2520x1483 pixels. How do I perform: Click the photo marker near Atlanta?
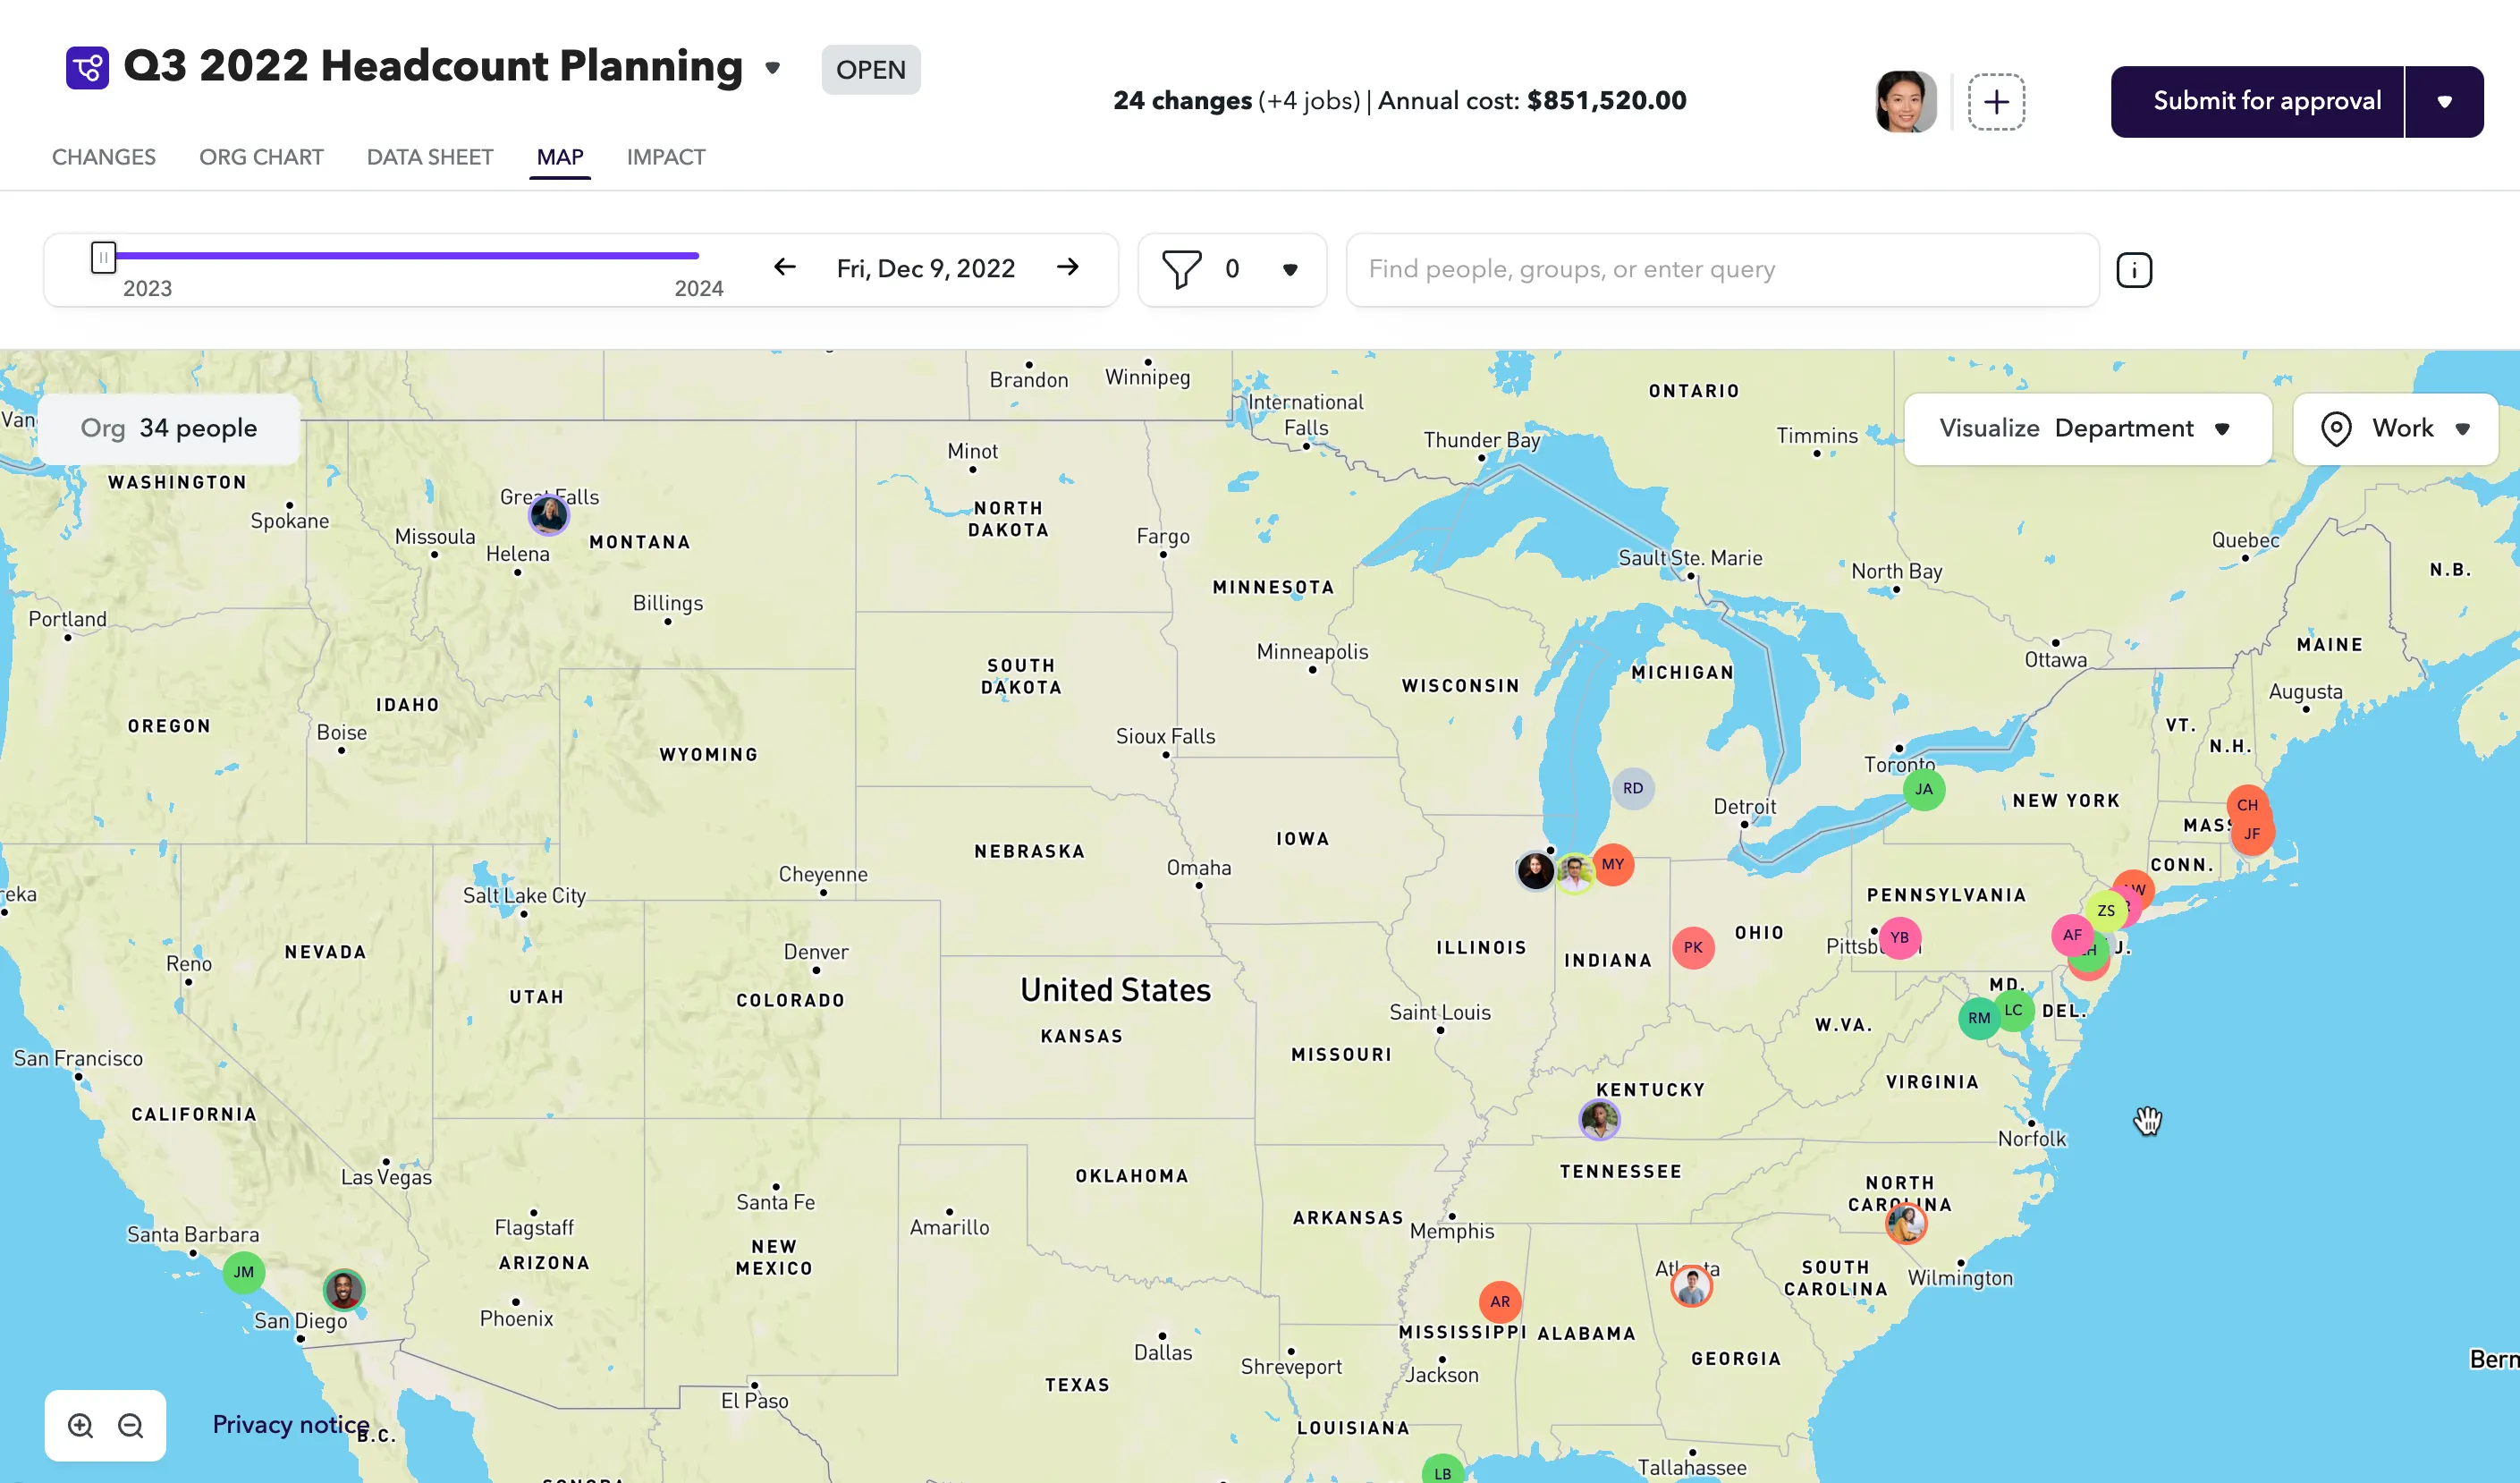pos(1691,1286)
